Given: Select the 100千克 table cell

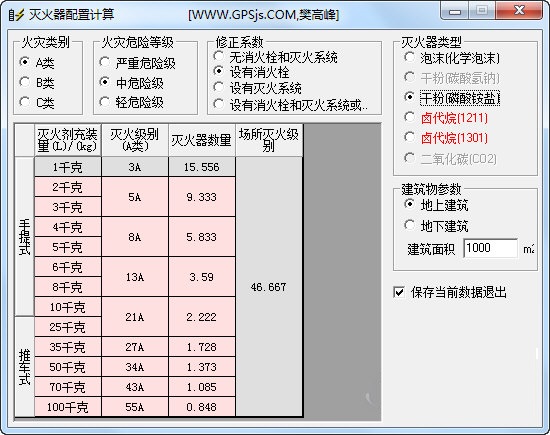Looking at the screenshot, I should (68, 407).
